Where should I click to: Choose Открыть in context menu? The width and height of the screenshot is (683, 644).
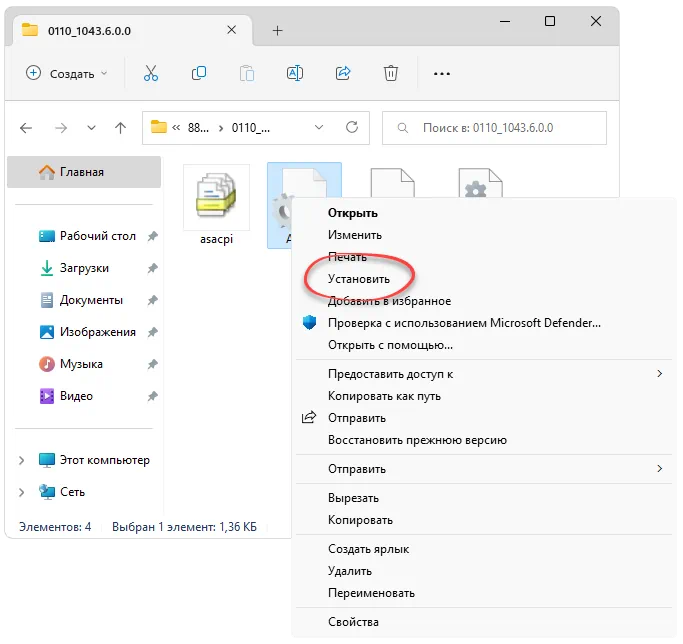(x=484, y=213)
